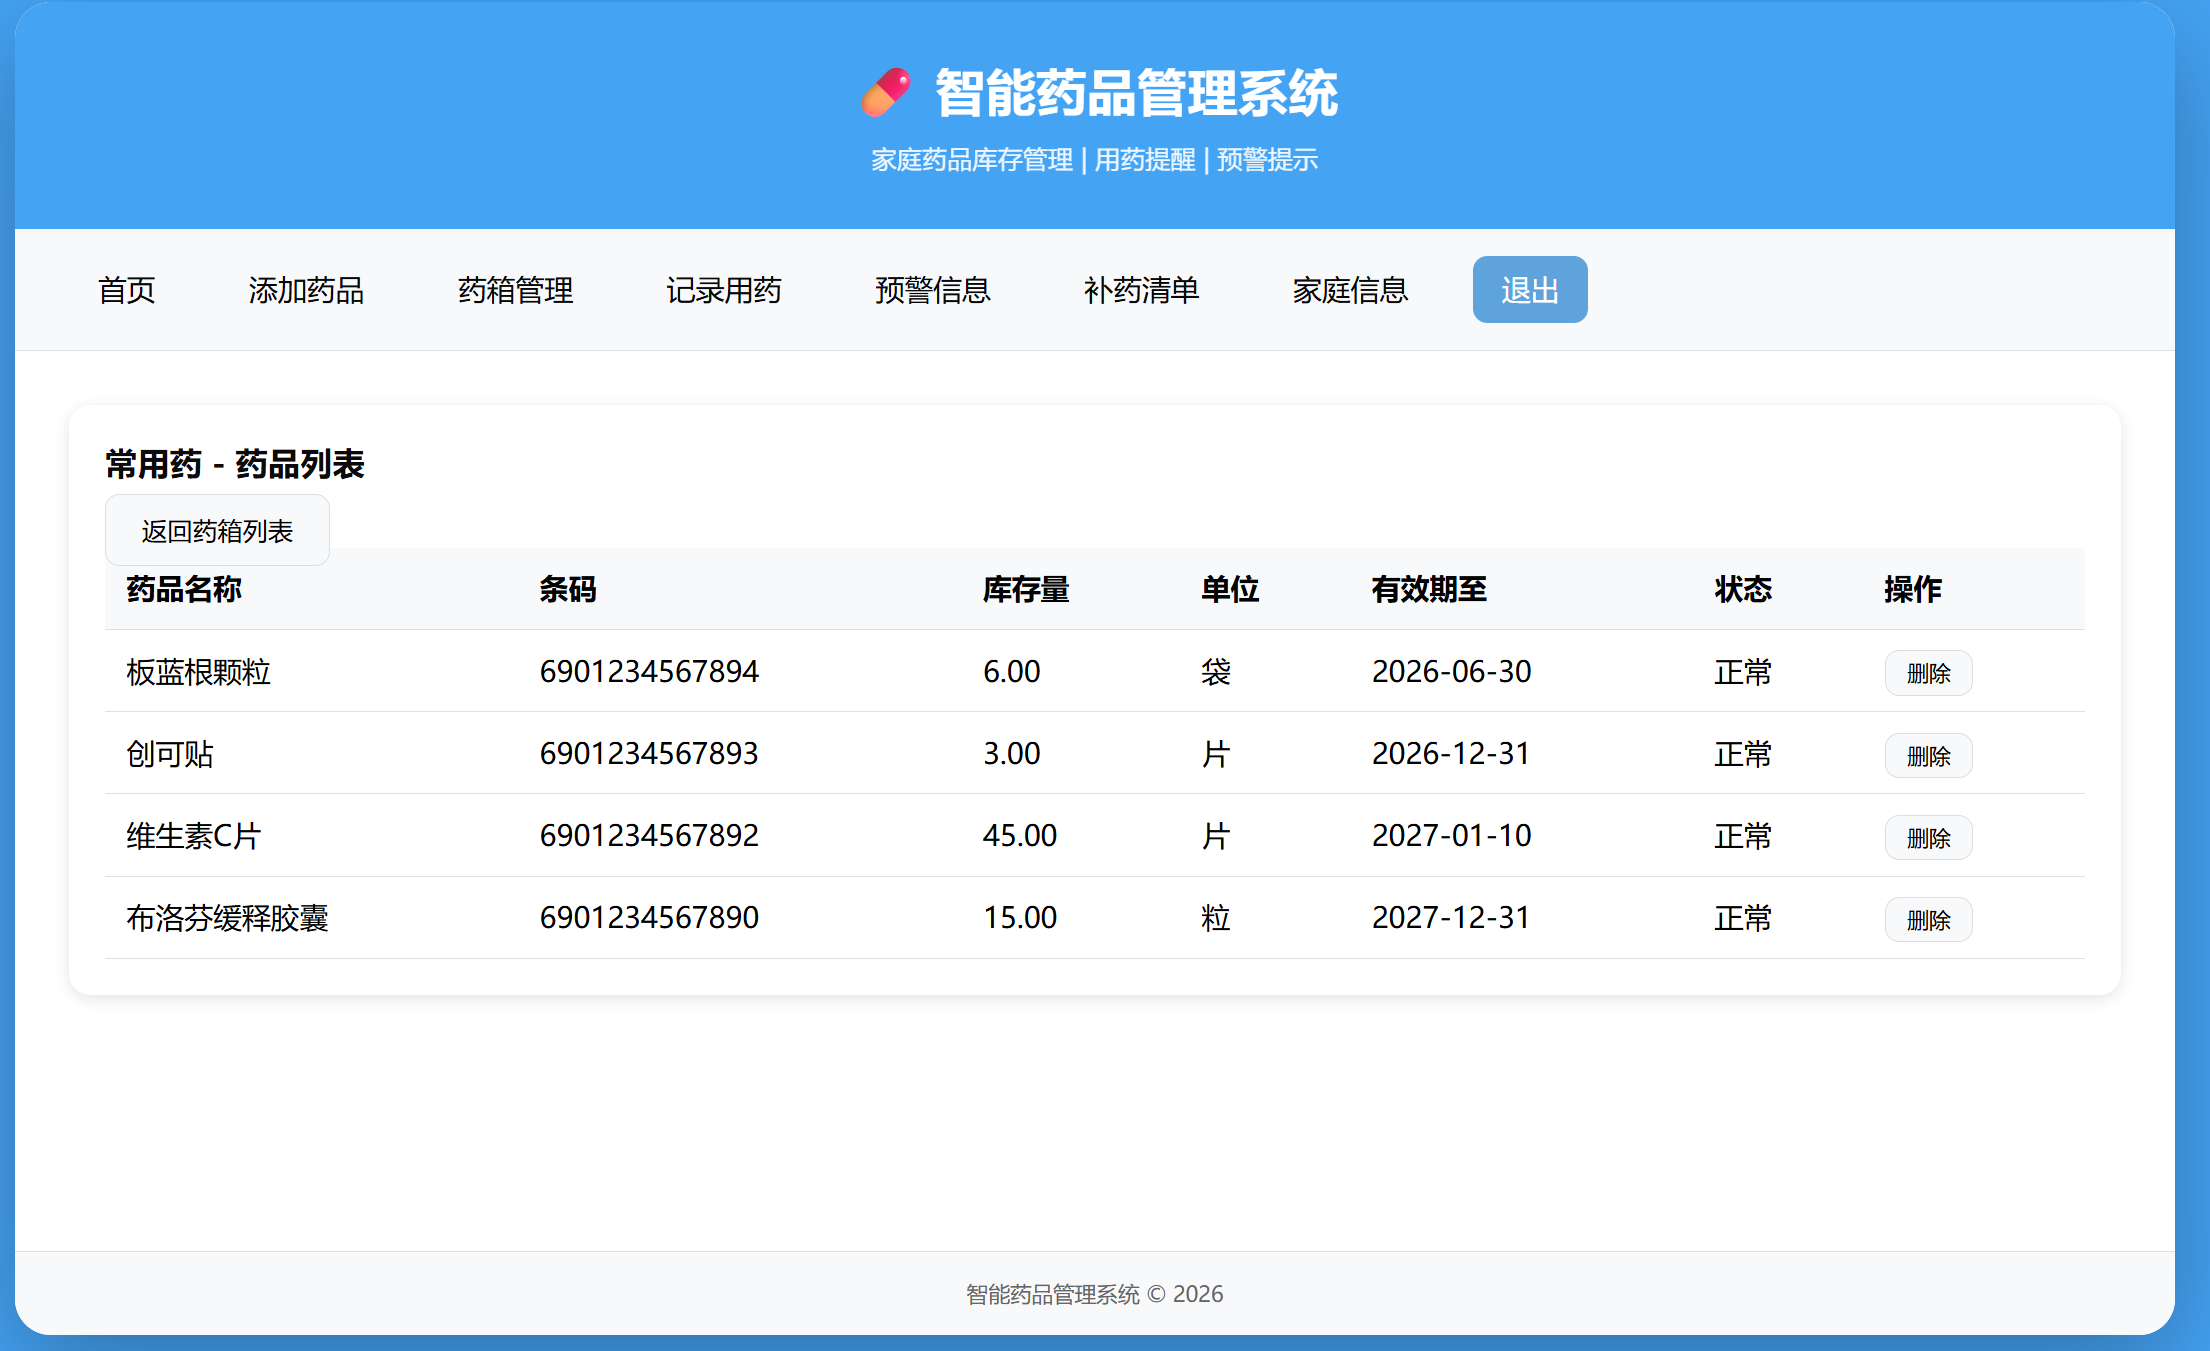This screenshot has height=1351, width=2210.
Task: Click 返回药箱列表 button
Action: point(217,531)
